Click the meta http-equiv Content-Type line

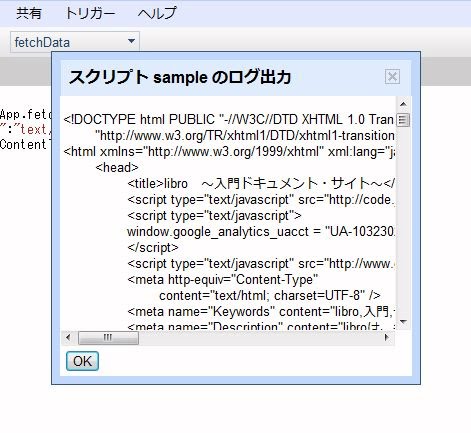(222, 279)
